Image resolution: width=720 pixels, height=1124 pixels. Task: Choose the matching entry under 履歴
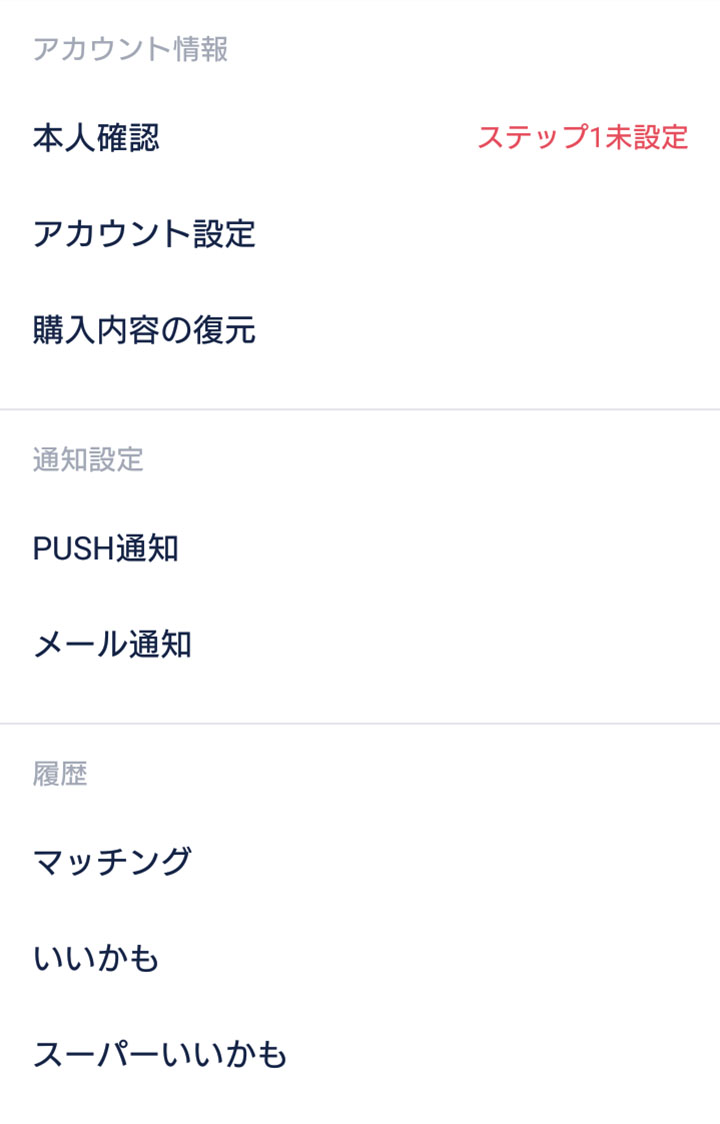(360, 862)
